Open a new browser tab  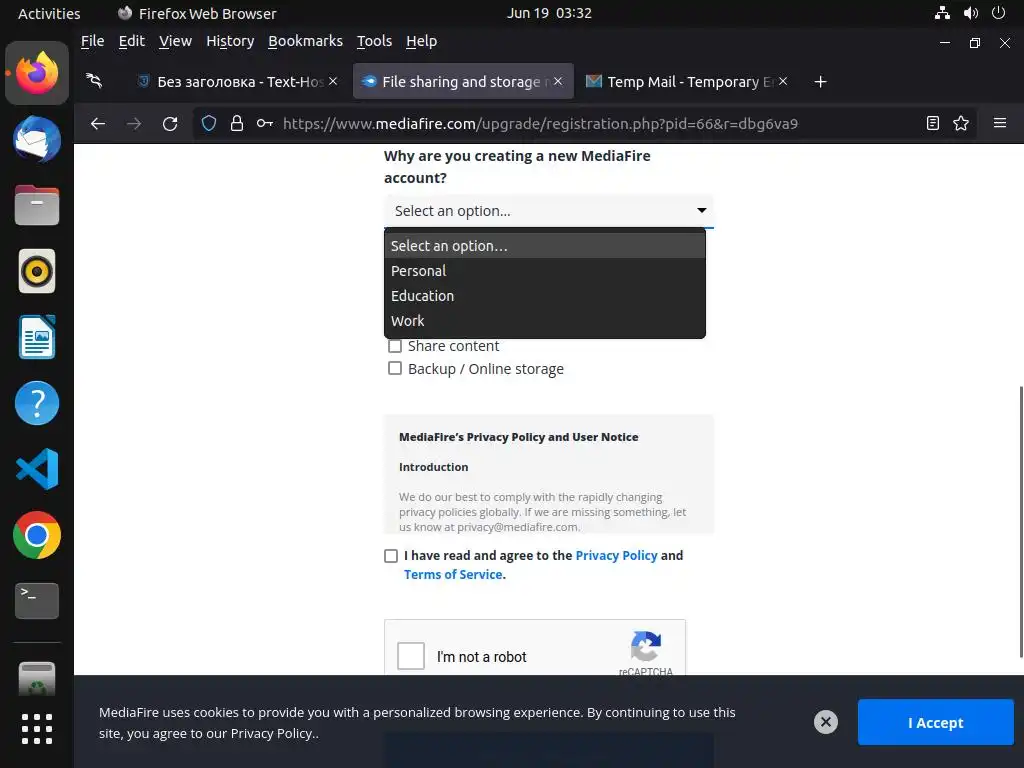click(820, 82)
